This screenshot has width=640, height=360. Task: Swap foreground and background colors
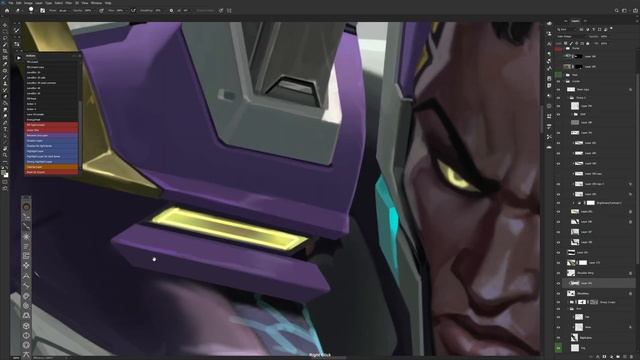click(x=8, y=167)
